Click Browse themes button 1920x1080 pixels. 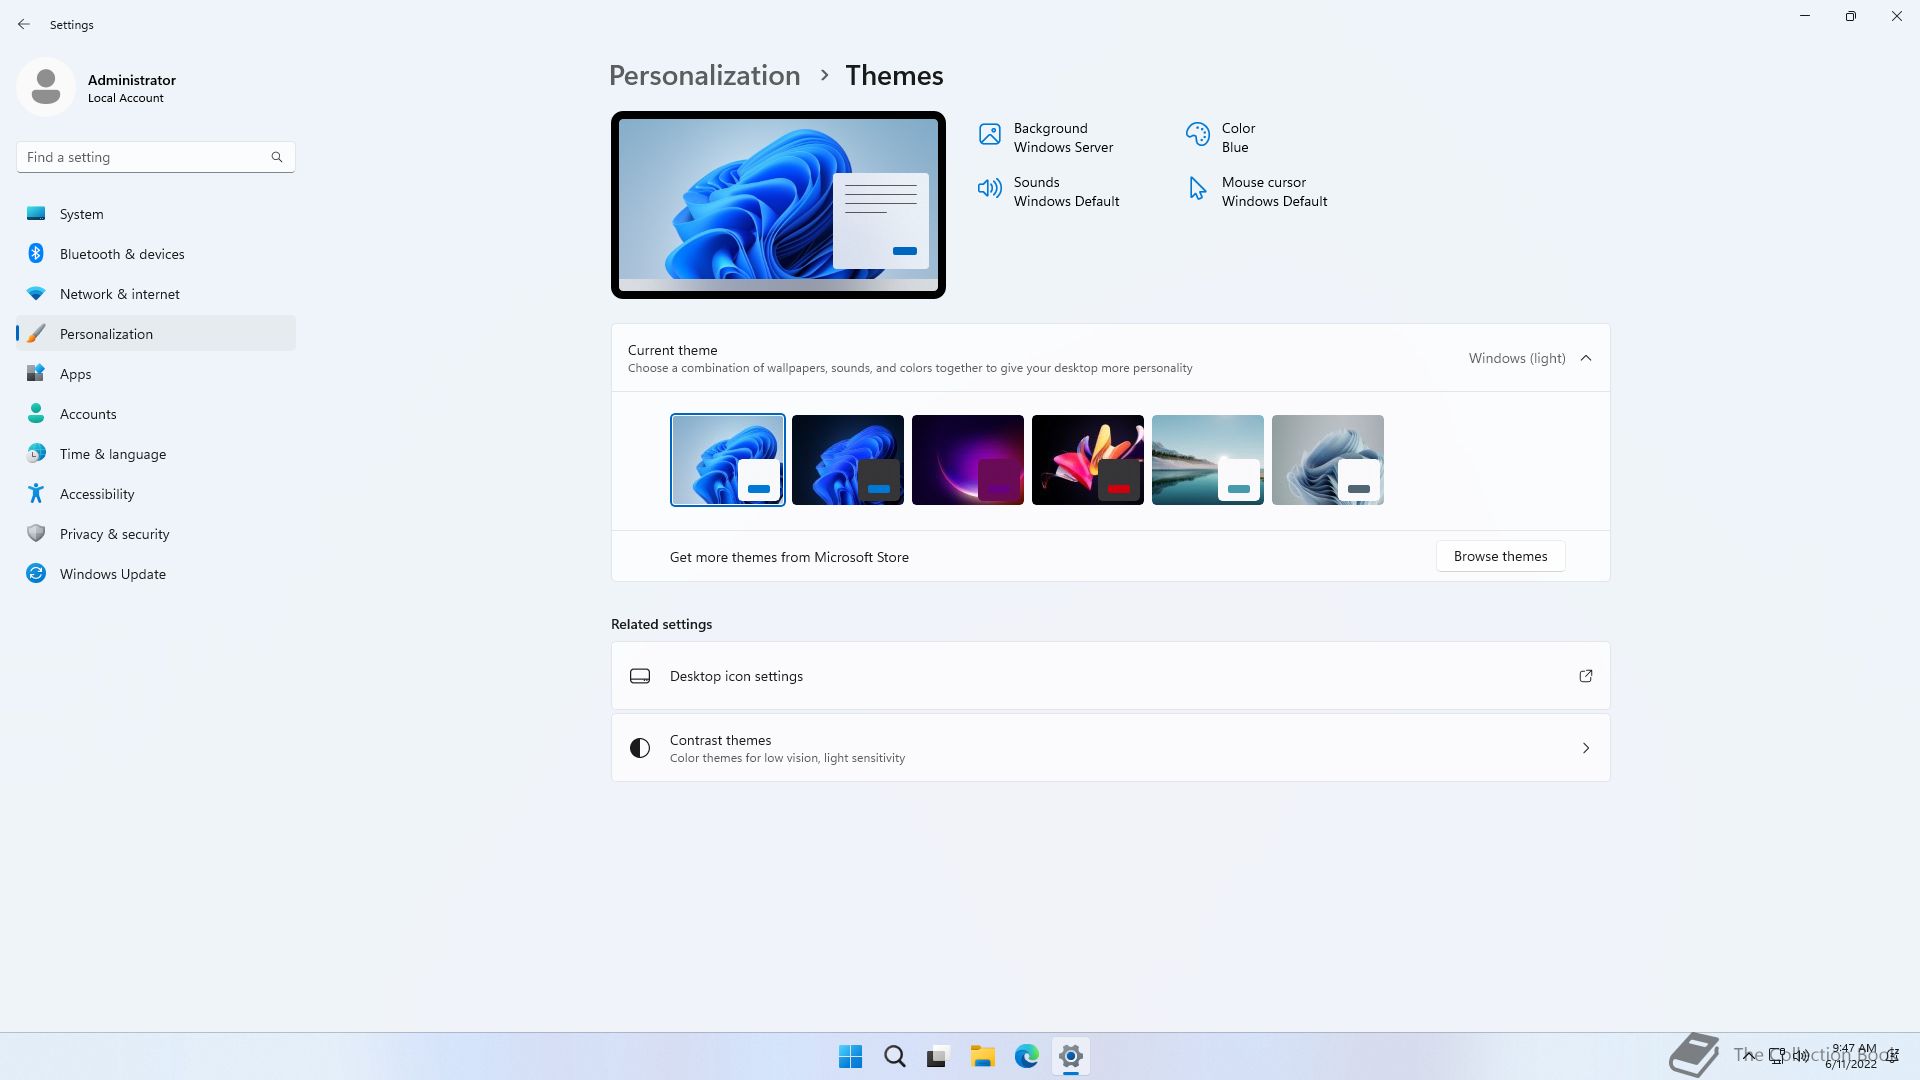point(1500,556)
